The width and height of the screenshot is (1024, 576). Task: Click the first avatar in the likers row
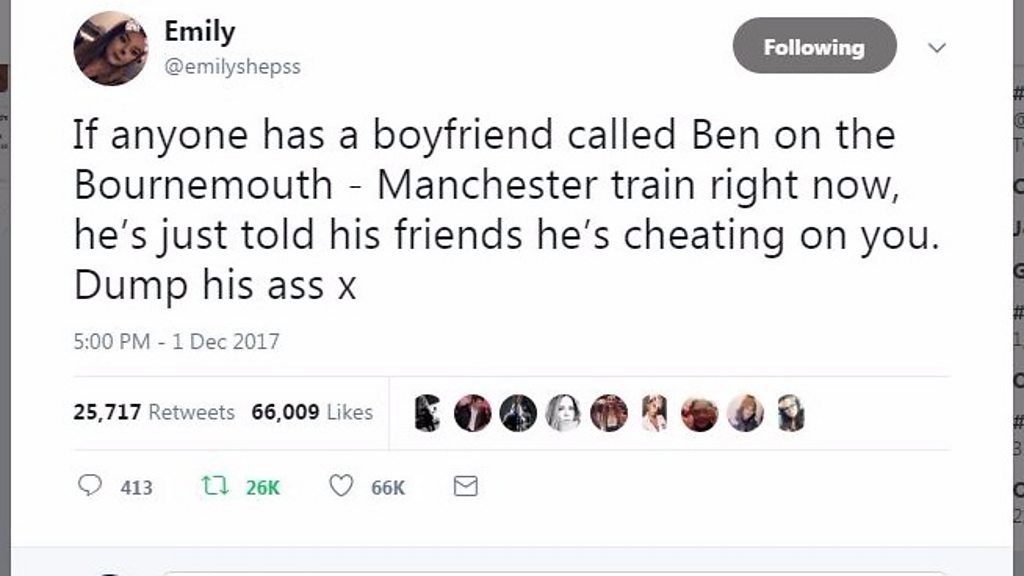pos(427,412)
